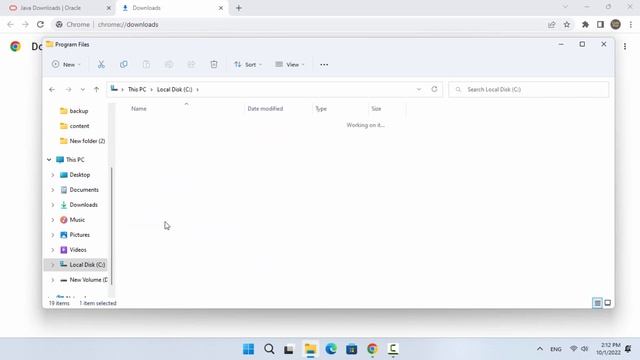Click the Delete trash icon in toolbar
The image size is (640, 360).
coord(214,64)
